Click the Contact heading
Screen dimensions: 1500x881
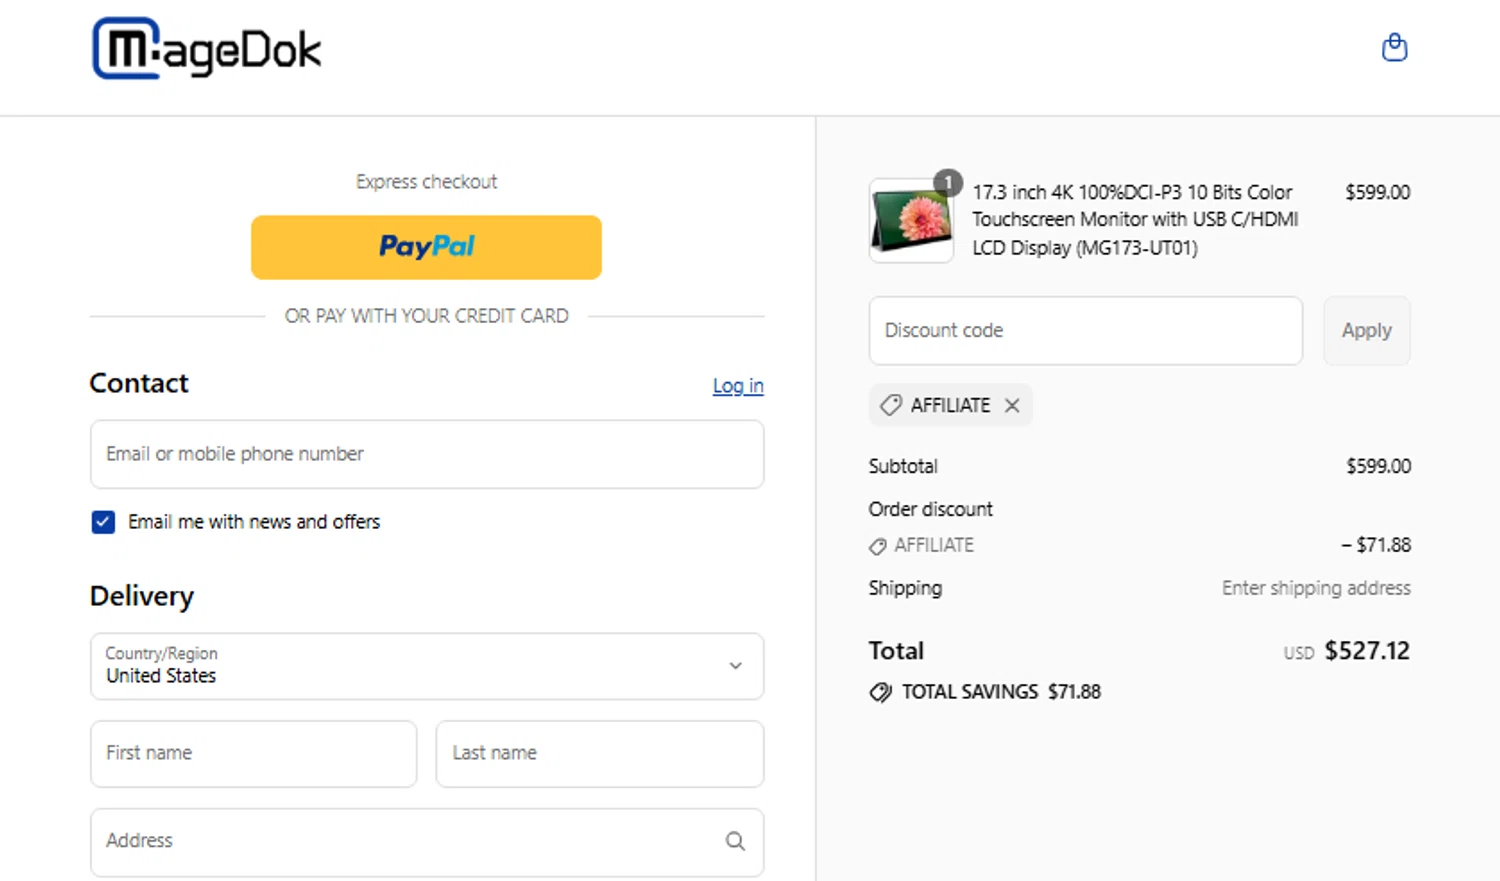[x=139, y=383]
